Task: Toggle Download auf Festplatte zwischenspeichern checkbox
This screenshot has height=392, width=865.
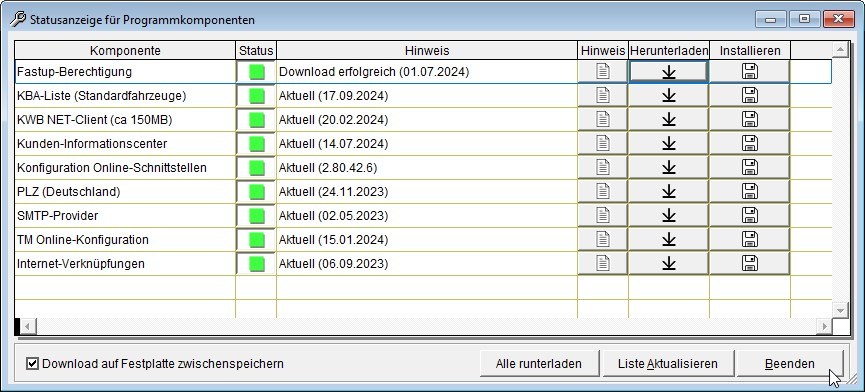Action: (33, 364)
